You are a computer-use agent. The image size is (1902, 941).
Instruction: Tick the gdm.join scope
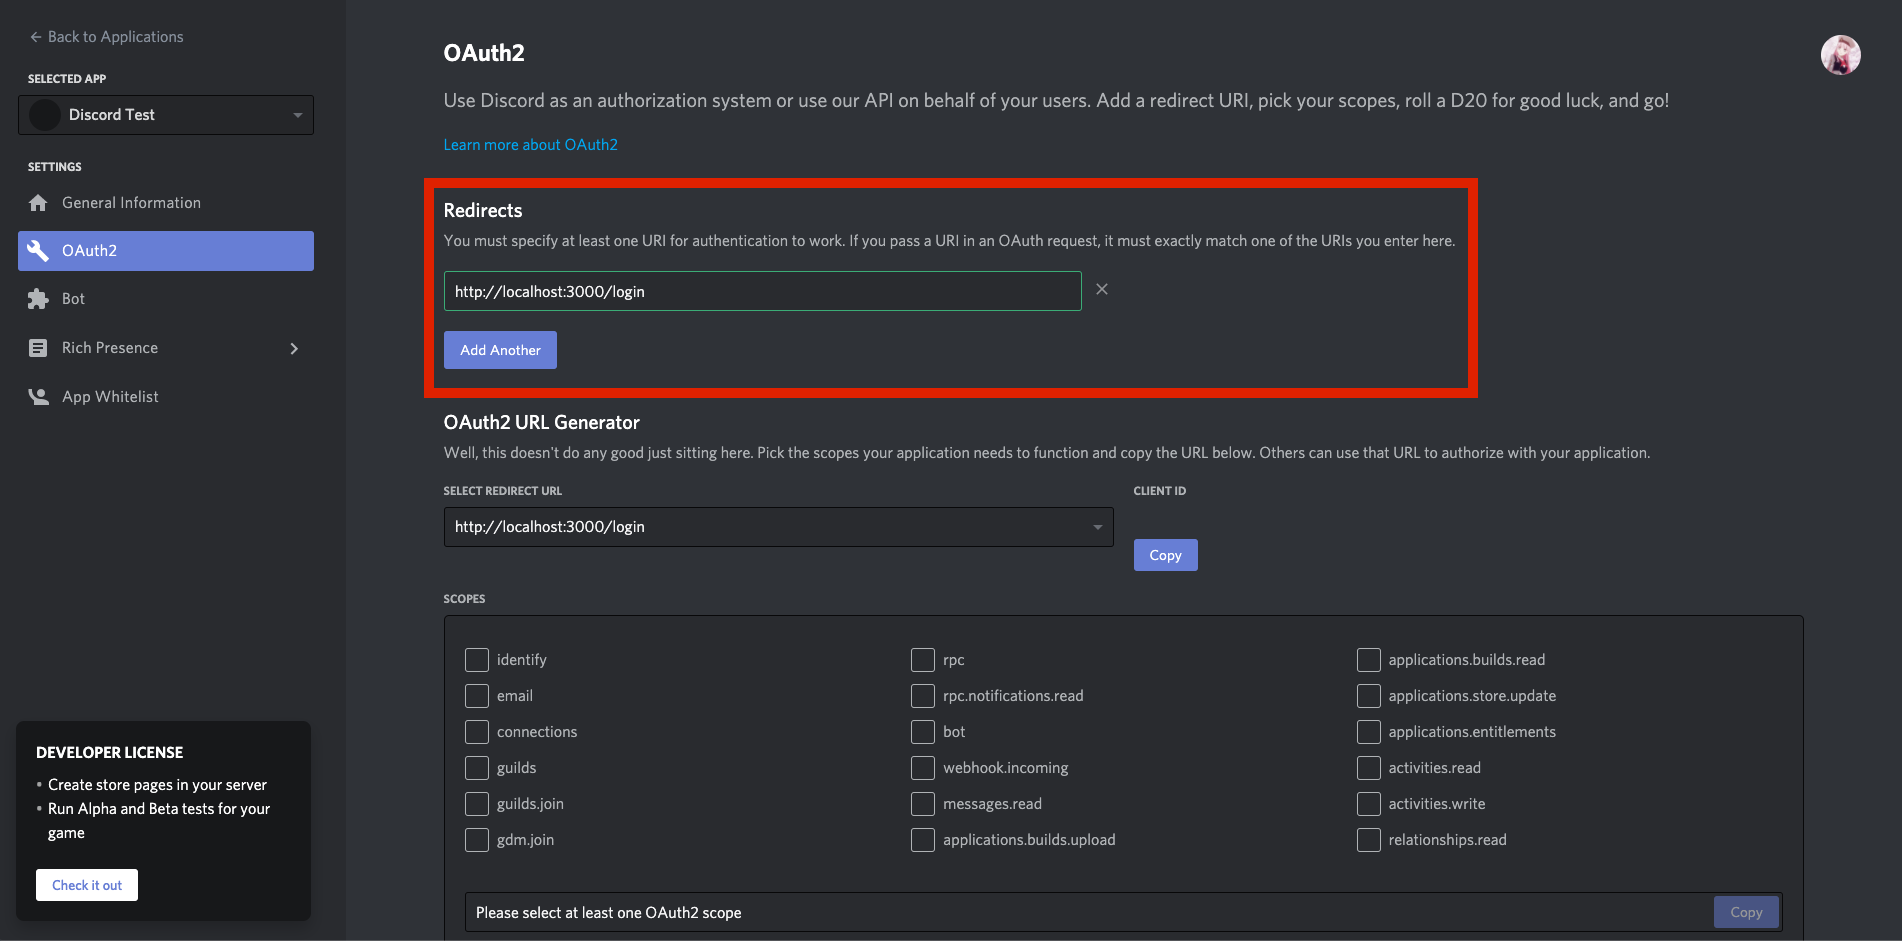[477, 840]
